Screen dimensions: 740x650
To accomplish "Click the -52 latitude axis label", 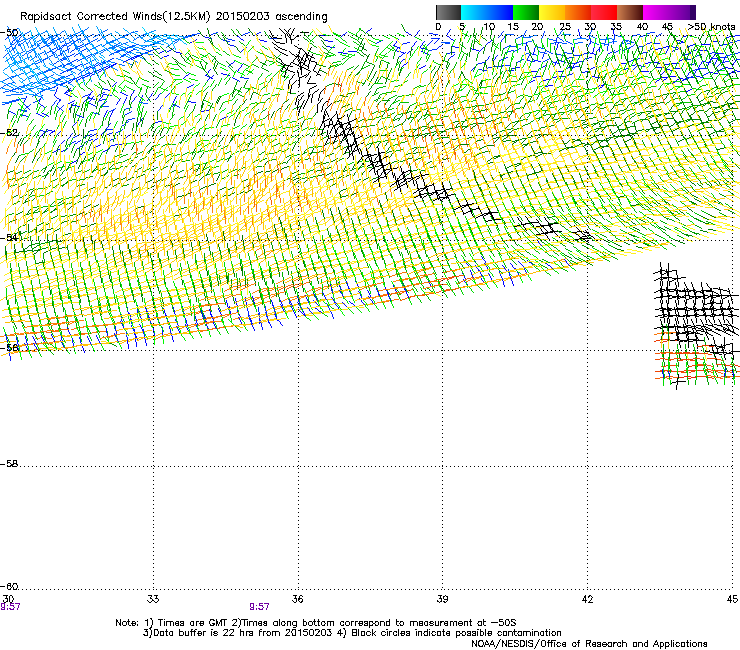I will point(9,133).
